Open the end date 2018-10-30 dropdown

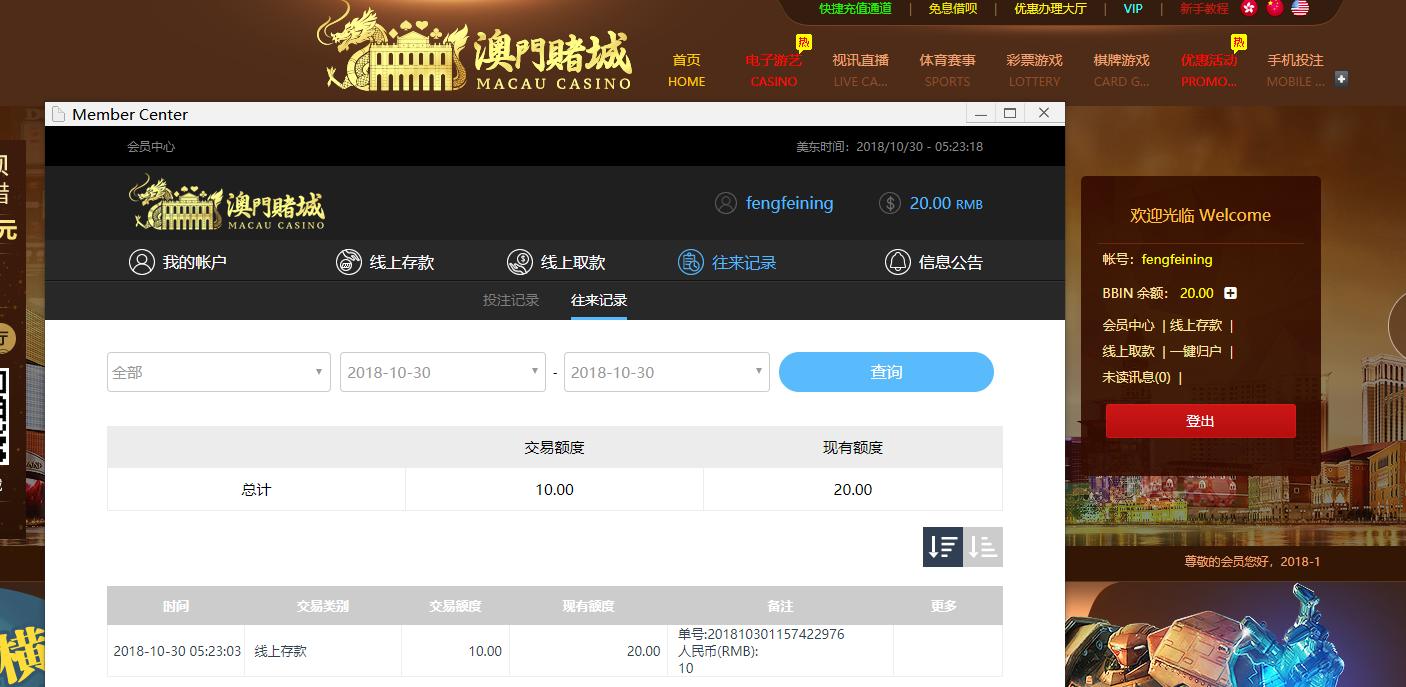pos(666,372)
